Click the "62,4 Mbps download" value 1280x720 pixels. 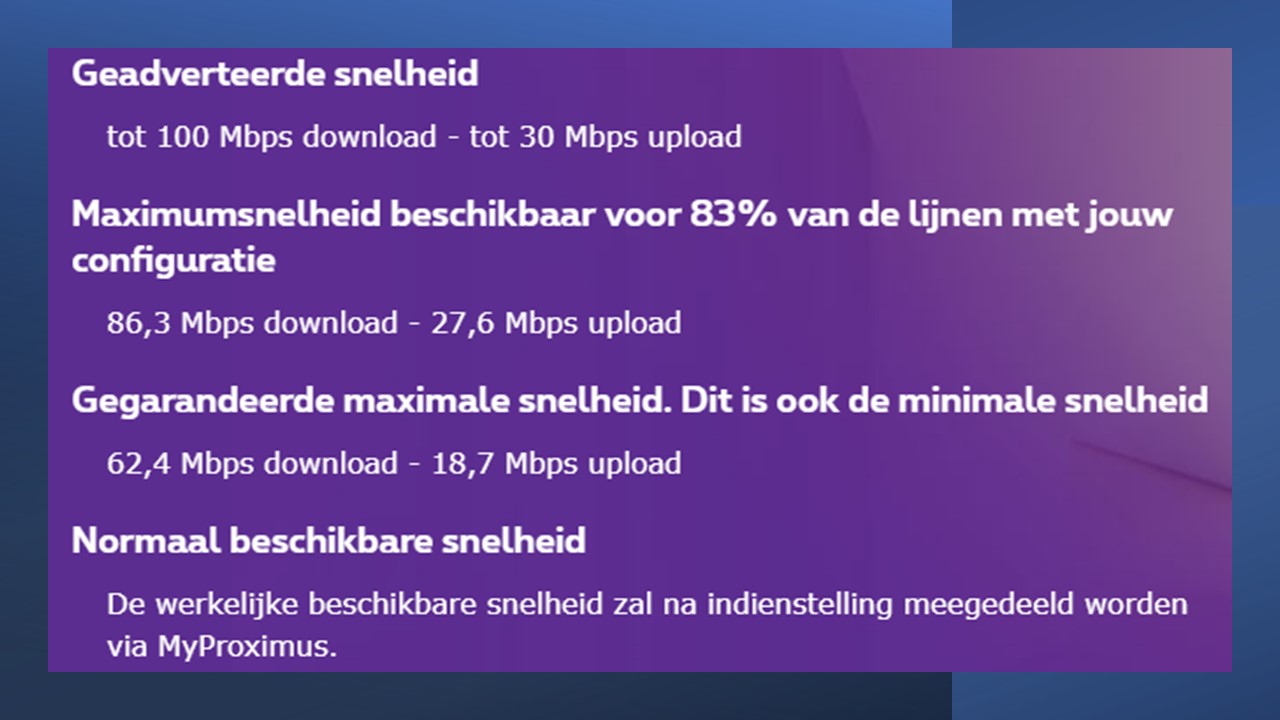coord(252,463)
